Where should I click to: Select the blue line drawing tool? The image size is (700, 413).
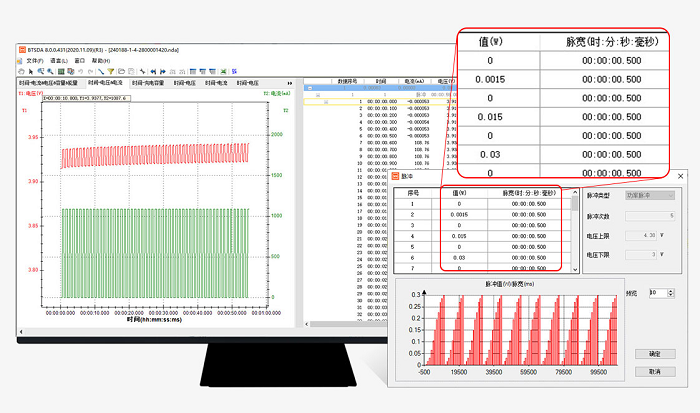pyautogui.click(x=101, y=71)
